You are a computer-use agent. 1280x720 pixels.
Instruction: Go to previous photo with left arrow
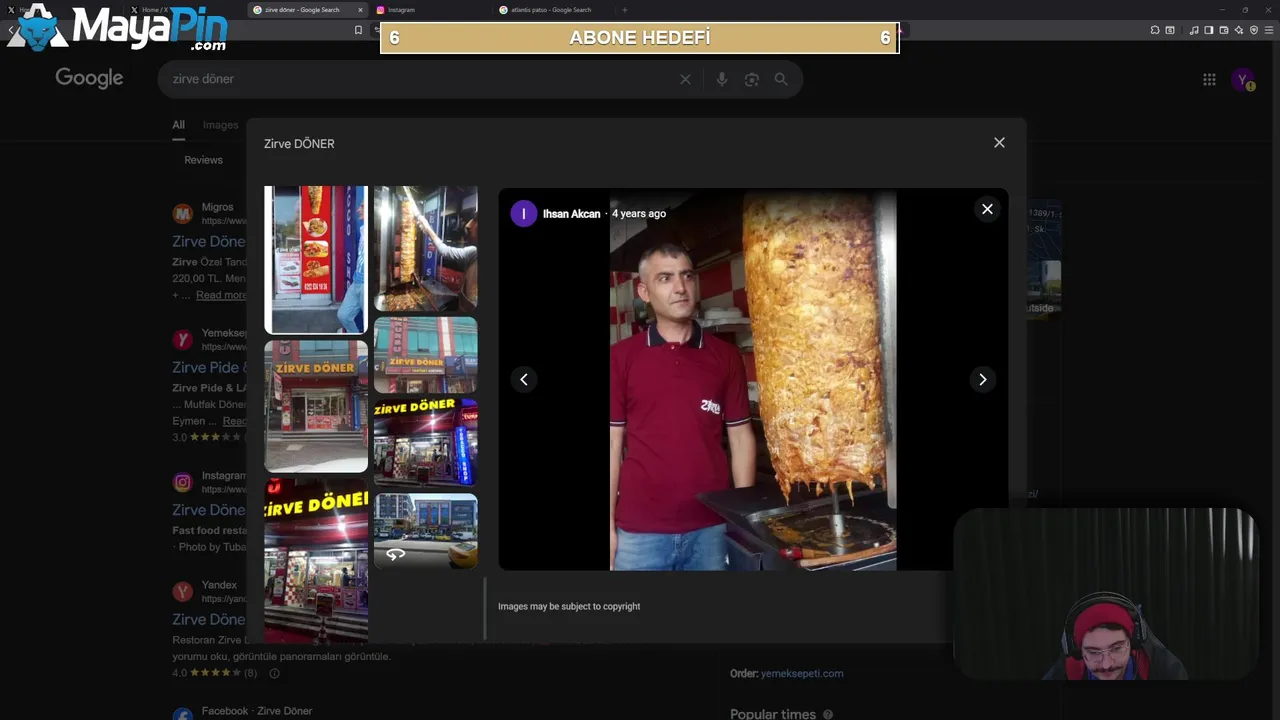pyautogui.click(x=524, y=379)
